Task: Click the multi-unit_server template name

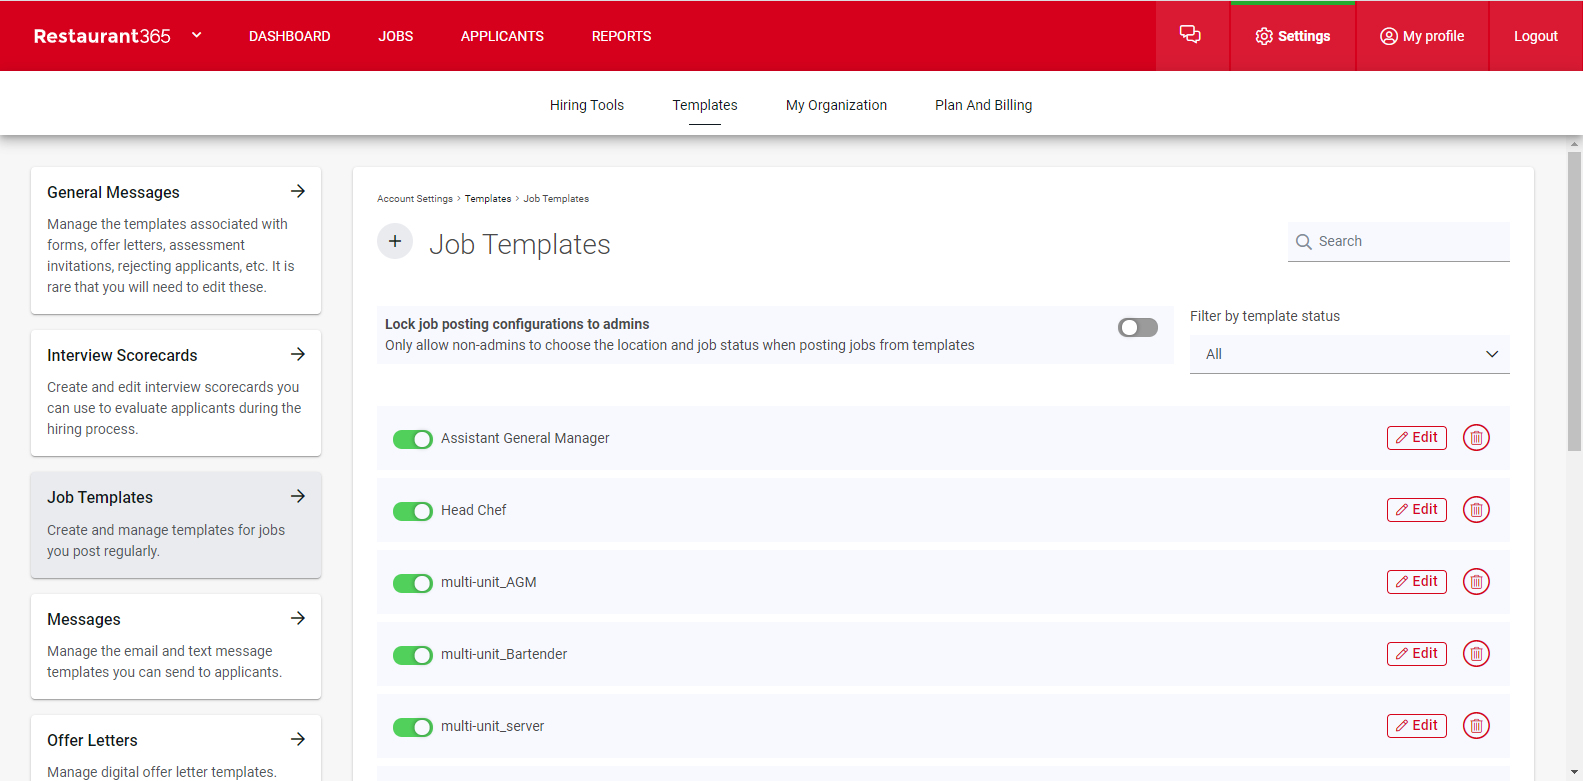Action: pos(493,726)
